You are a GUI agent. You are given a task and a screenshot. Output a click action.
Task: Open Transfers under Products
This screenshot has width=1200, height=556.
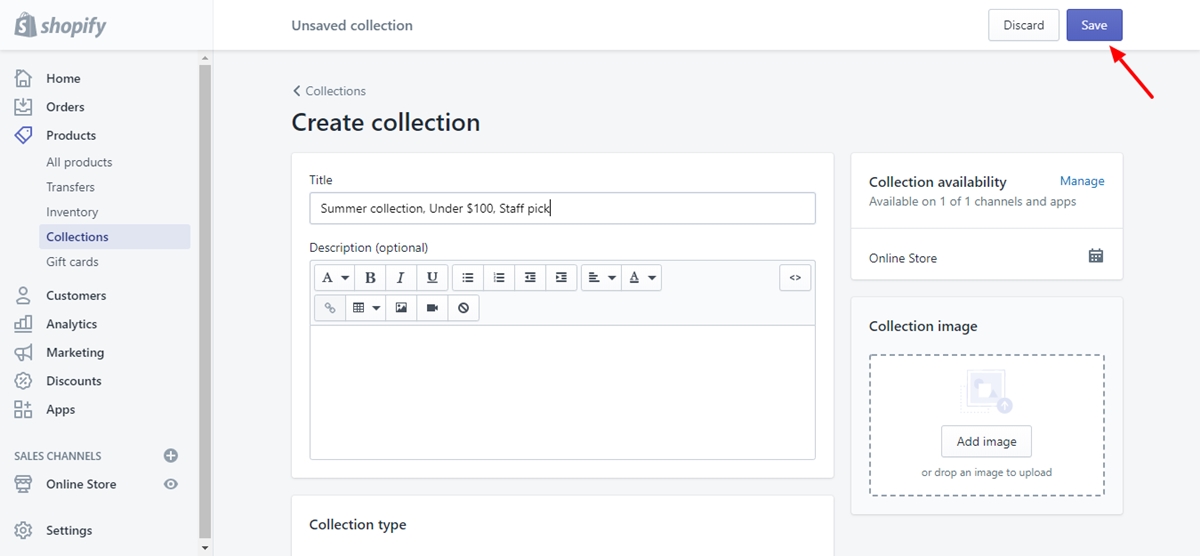(70, 187)
